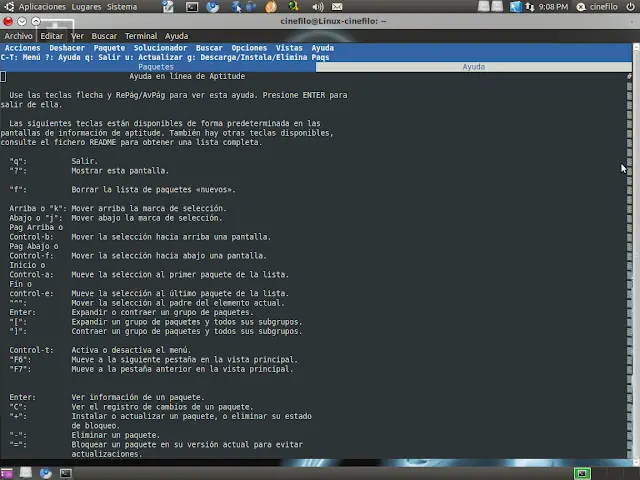Show desktop using bottom-left panel icon
This screenshot has height=480, width=640.
tap(7, 473)
